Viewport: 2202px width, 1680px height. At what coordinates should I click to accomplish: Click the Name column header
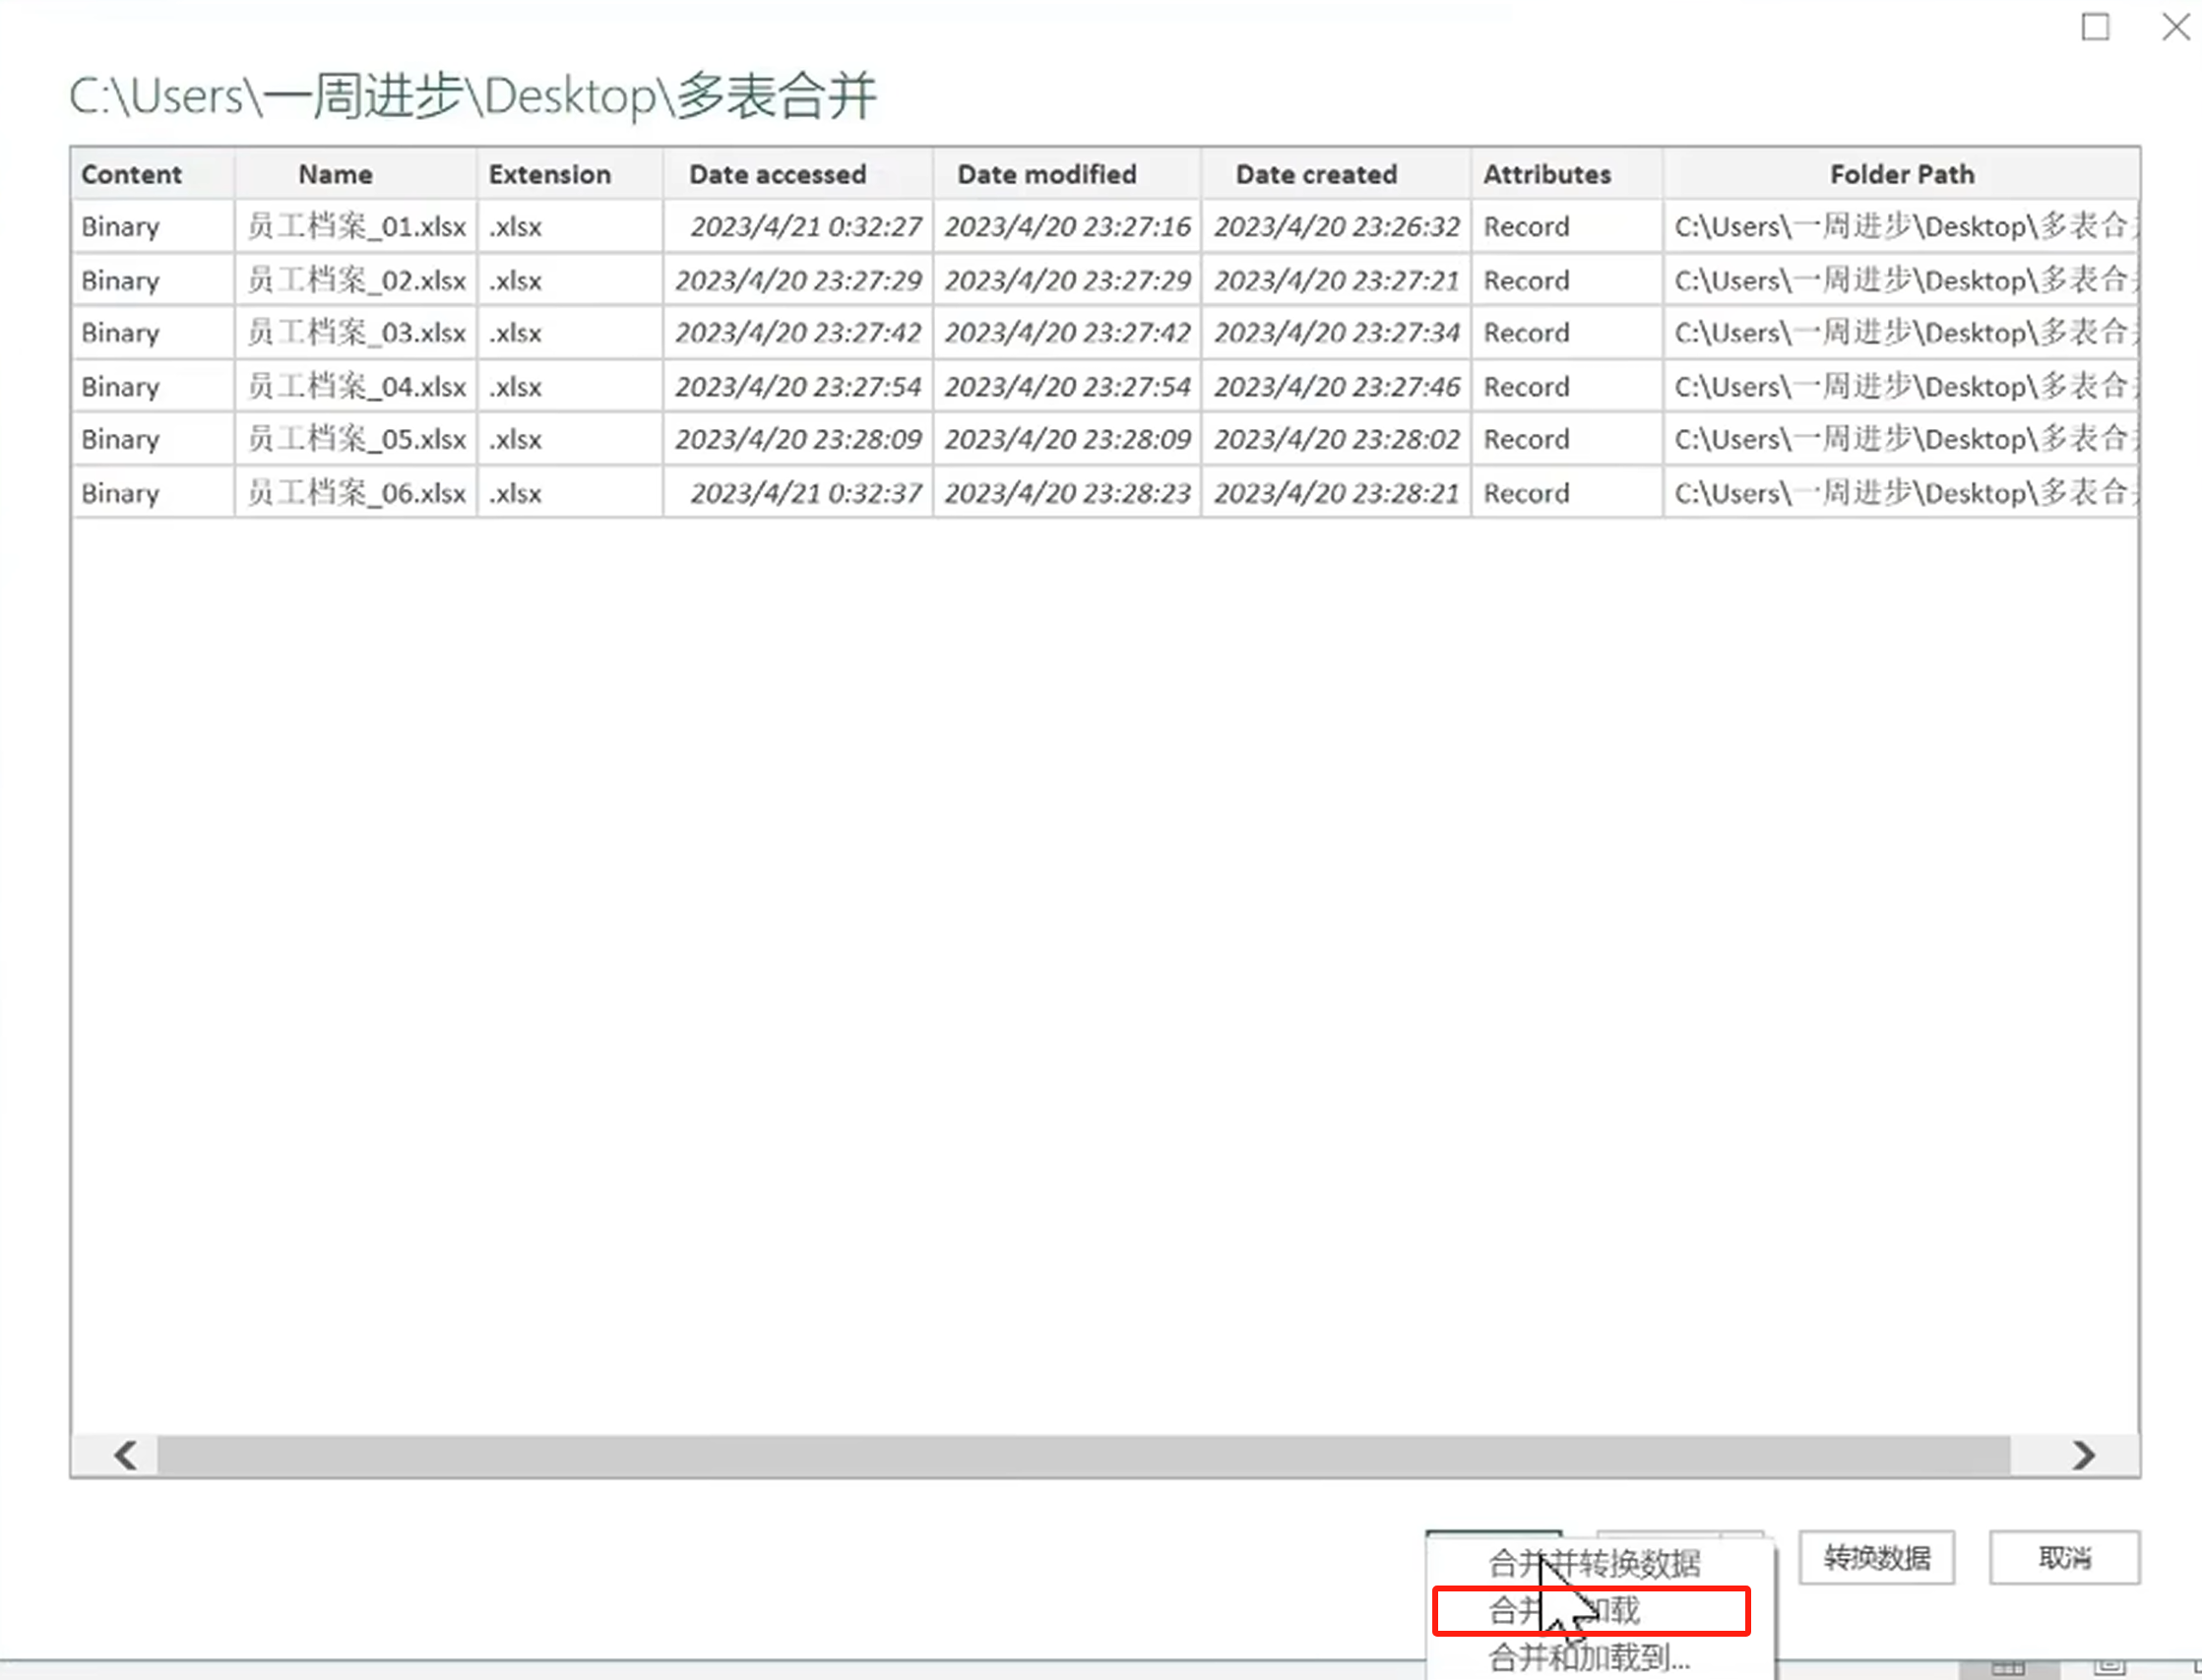(x=335, y=174)
